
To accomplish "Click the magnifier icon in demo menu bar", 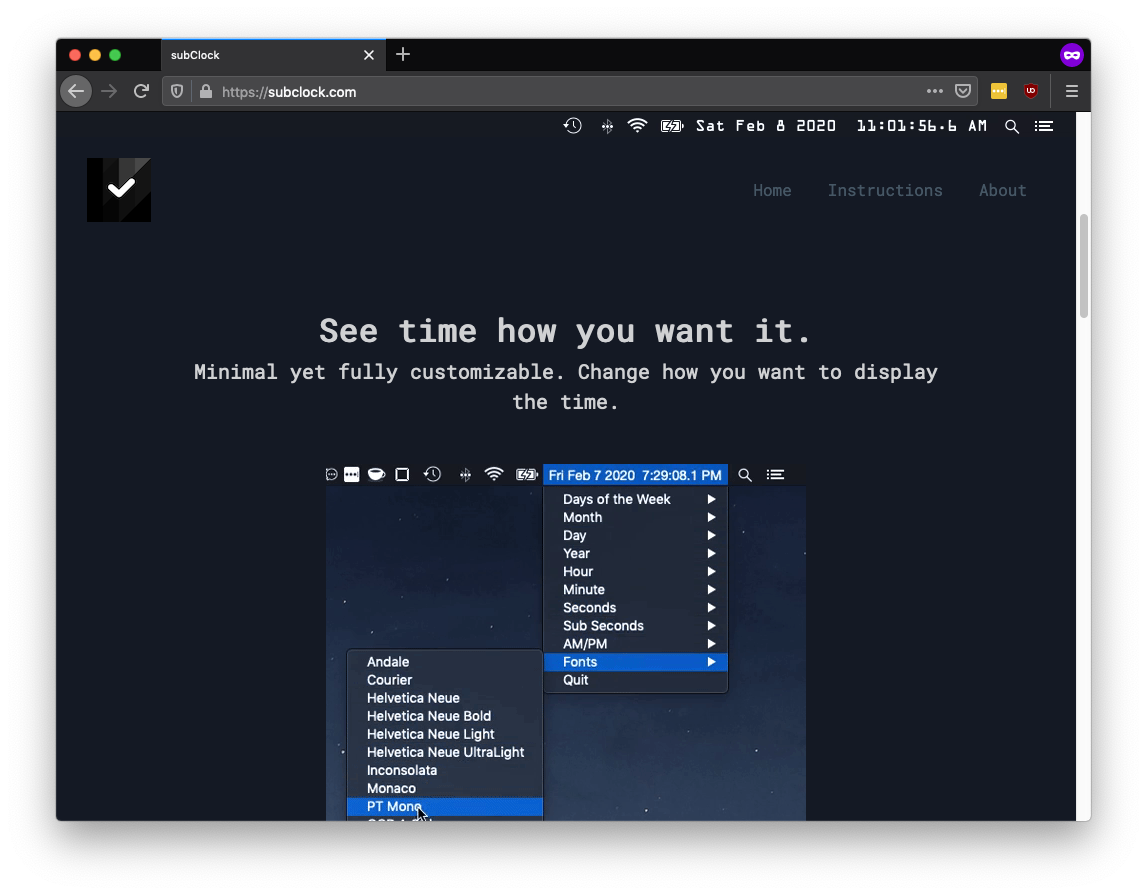I will 745,475.
